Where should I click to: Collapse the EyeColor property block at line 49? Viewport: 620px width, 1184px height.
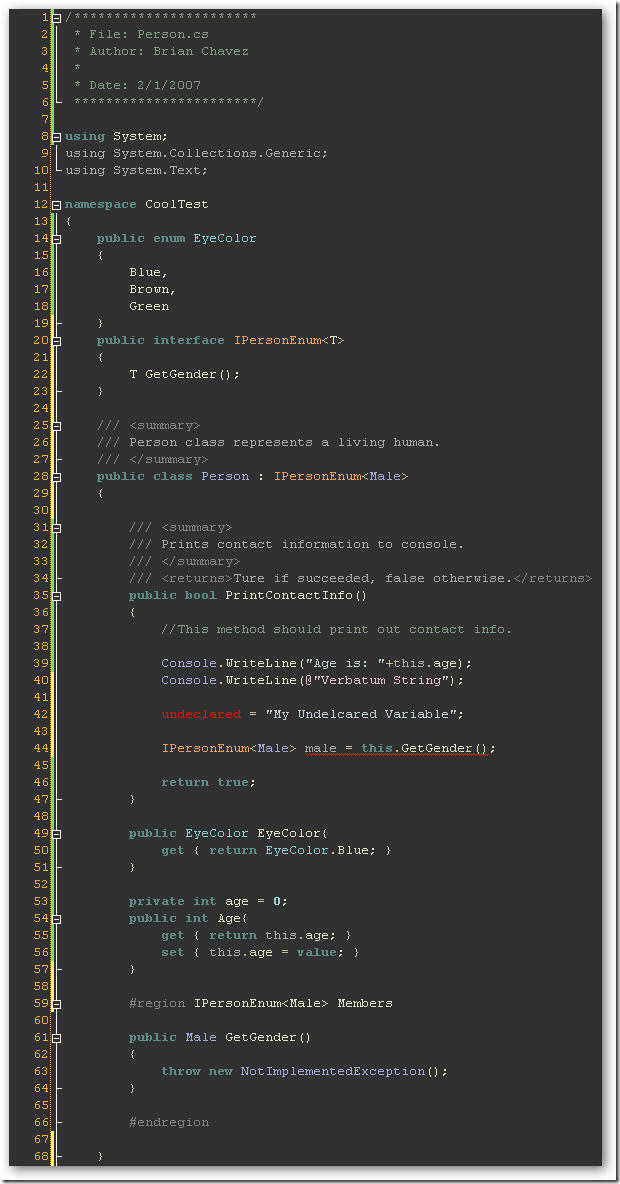point(57,834)
